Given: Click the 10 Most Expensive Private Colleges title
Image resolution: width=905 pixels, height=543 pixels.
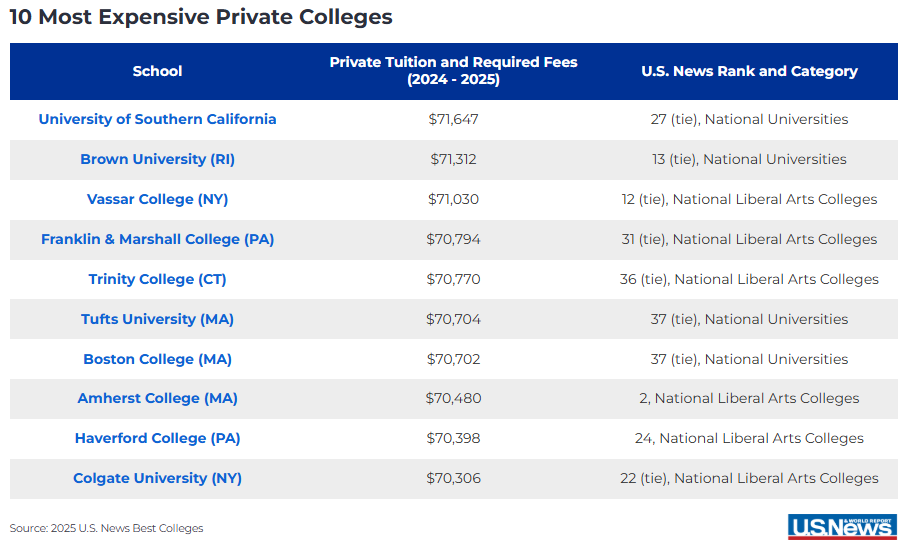Looking at the screenshot, I should (201, 17).
